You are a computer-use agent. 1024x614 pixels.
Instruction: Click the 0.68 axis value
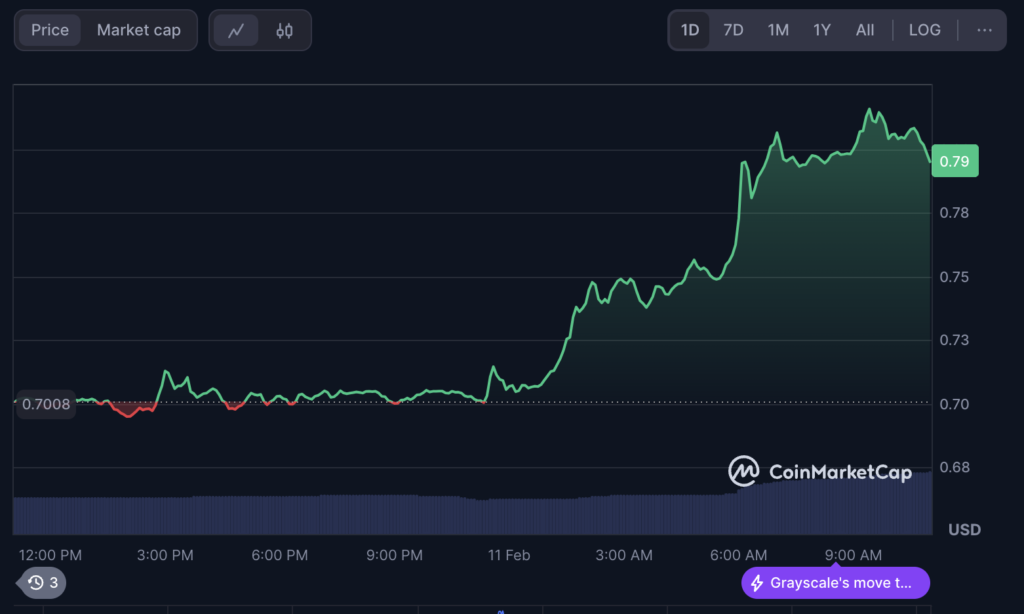pos(954,468)
